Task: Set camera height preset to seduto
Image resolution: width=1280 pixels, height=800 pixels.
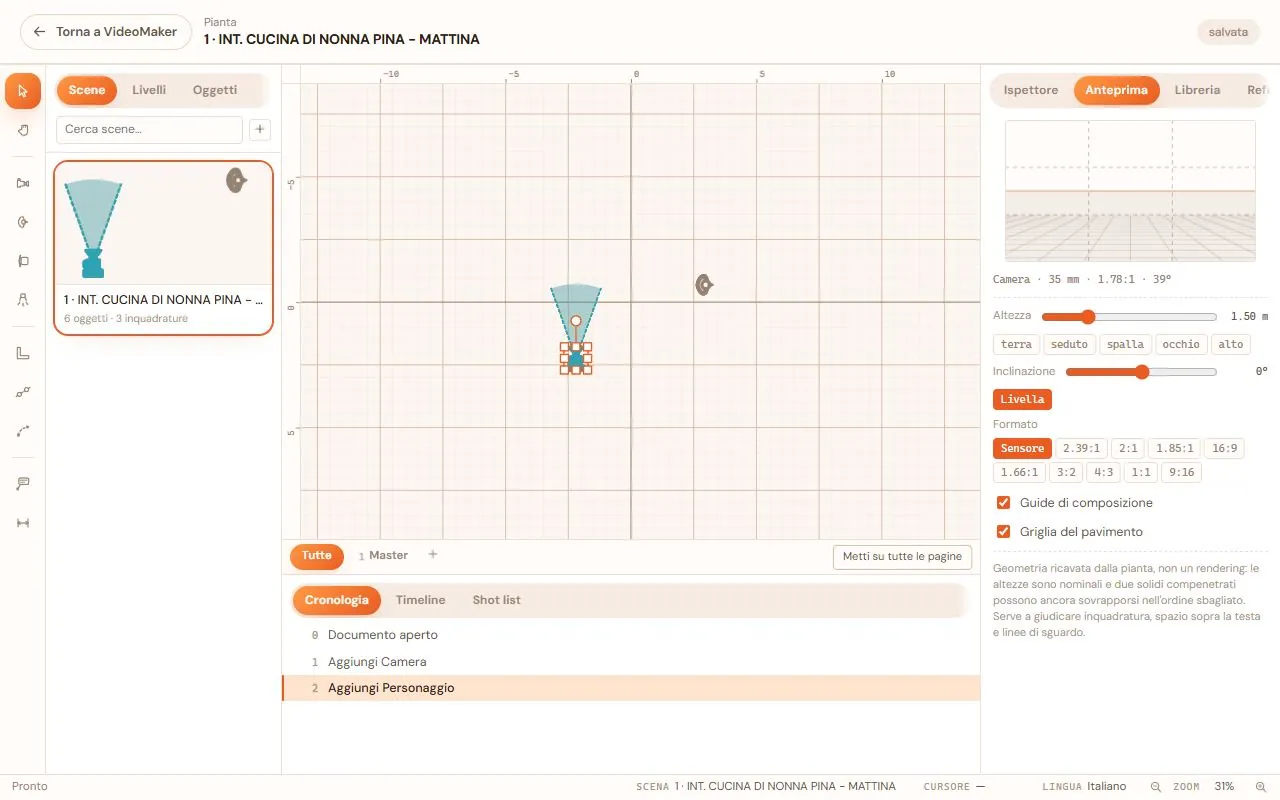Action: pos(1069,344)
